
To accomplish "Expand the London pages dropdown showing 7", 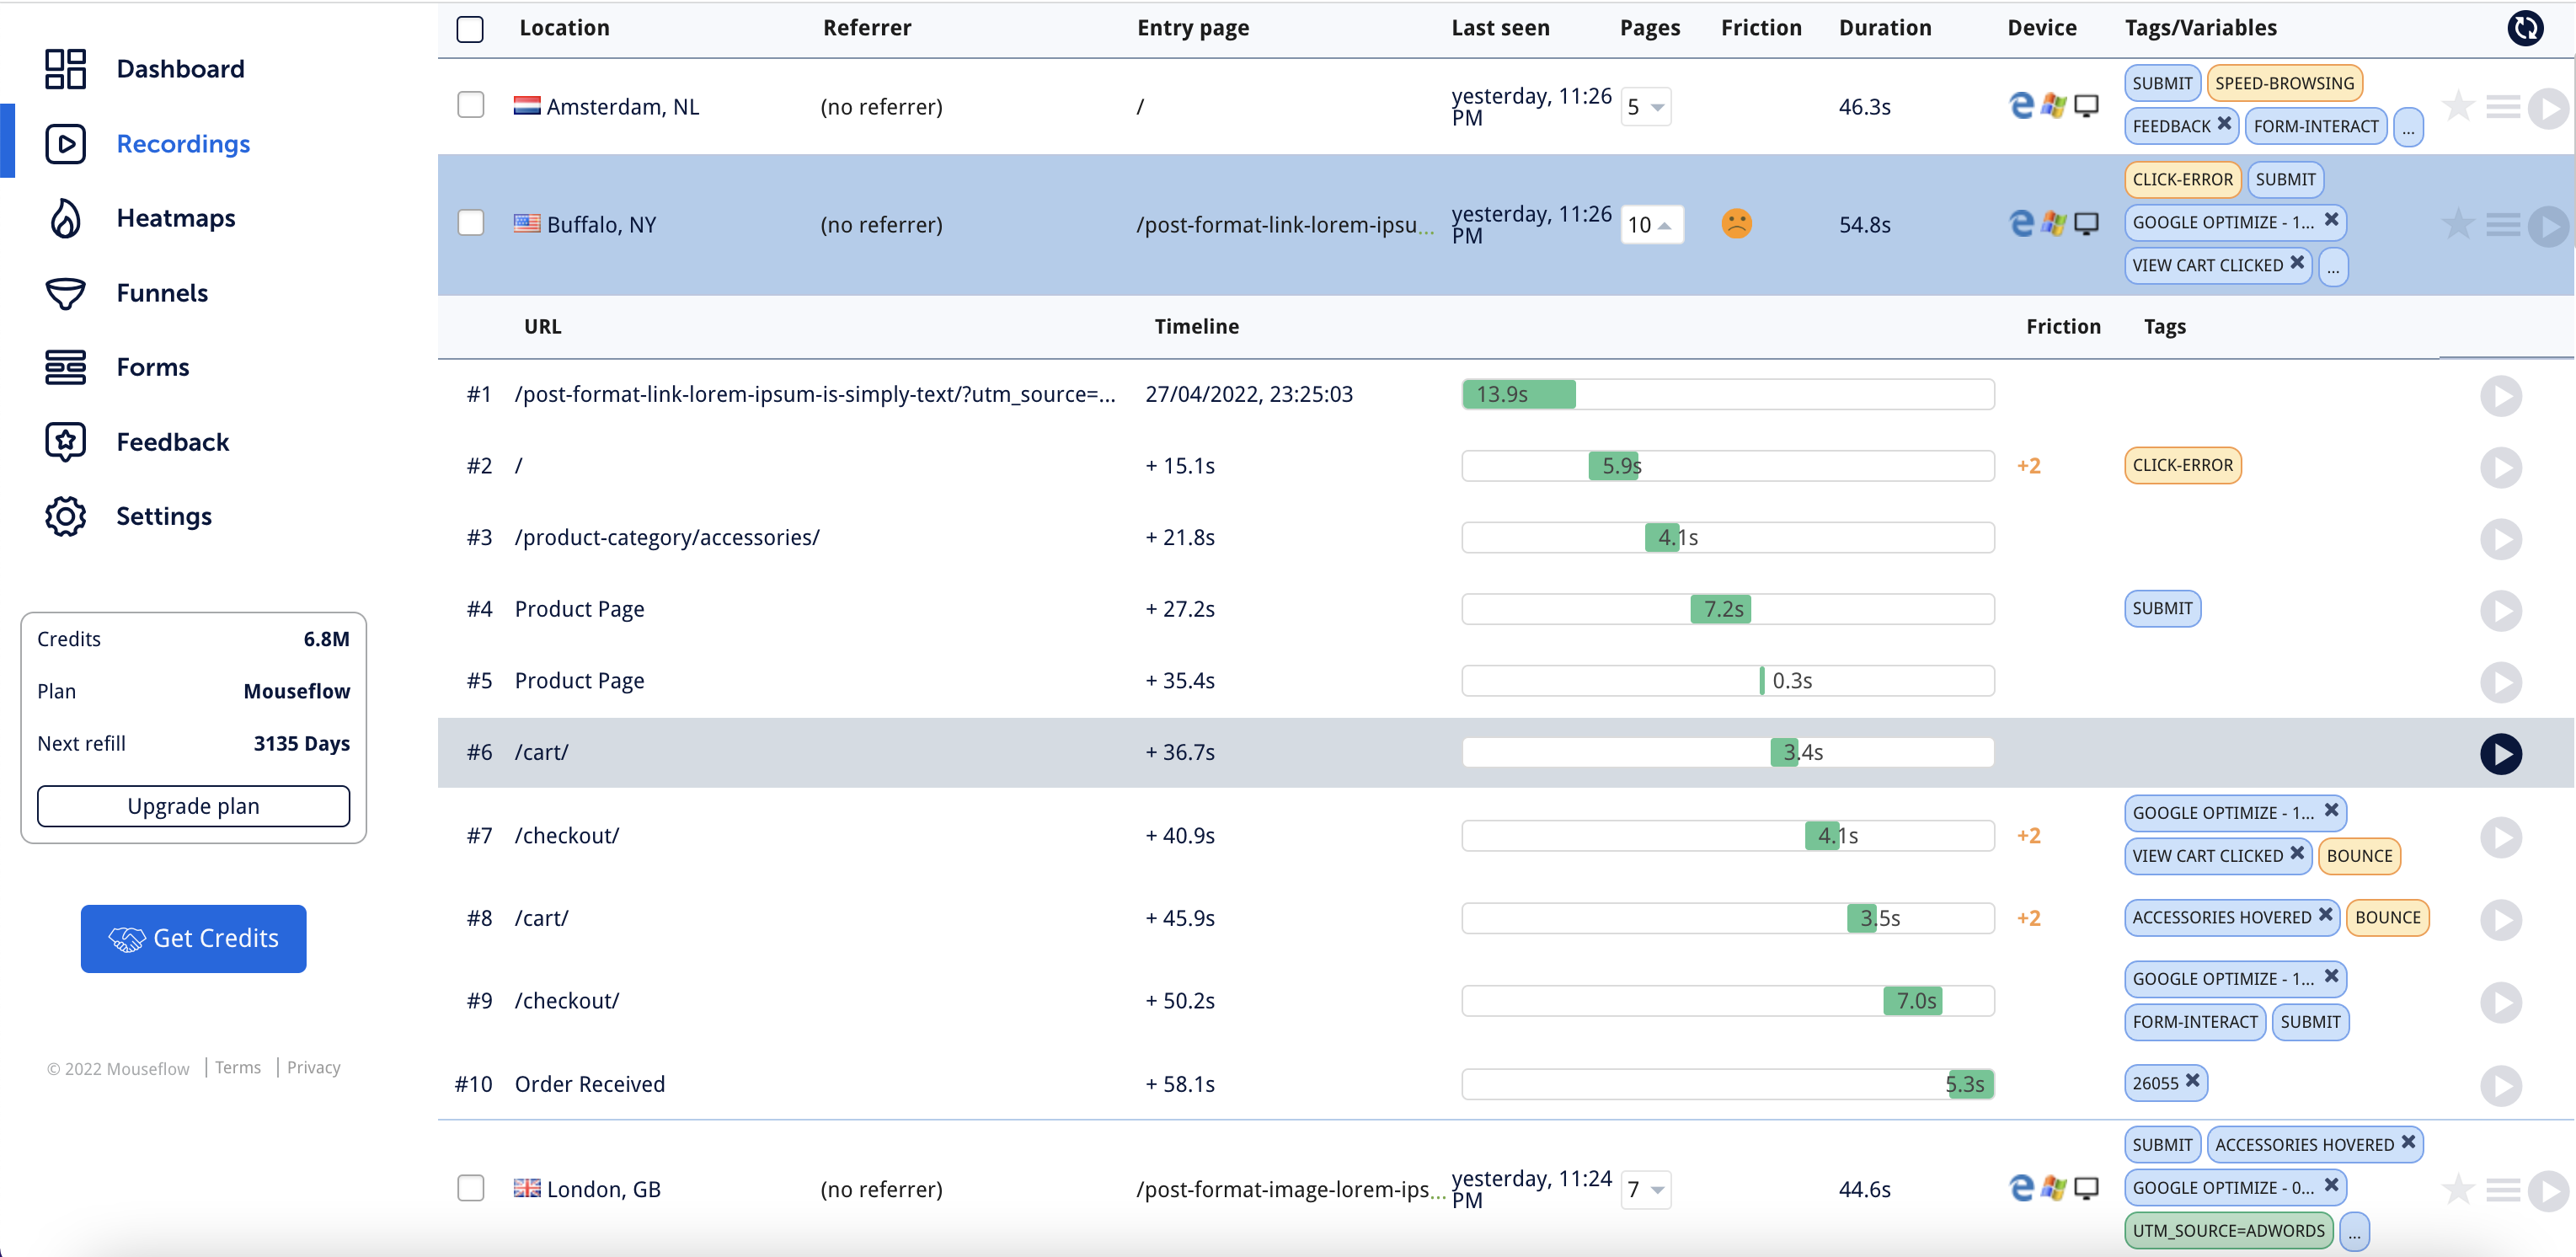I will pyautogui.click(x=1645, y=1189).
